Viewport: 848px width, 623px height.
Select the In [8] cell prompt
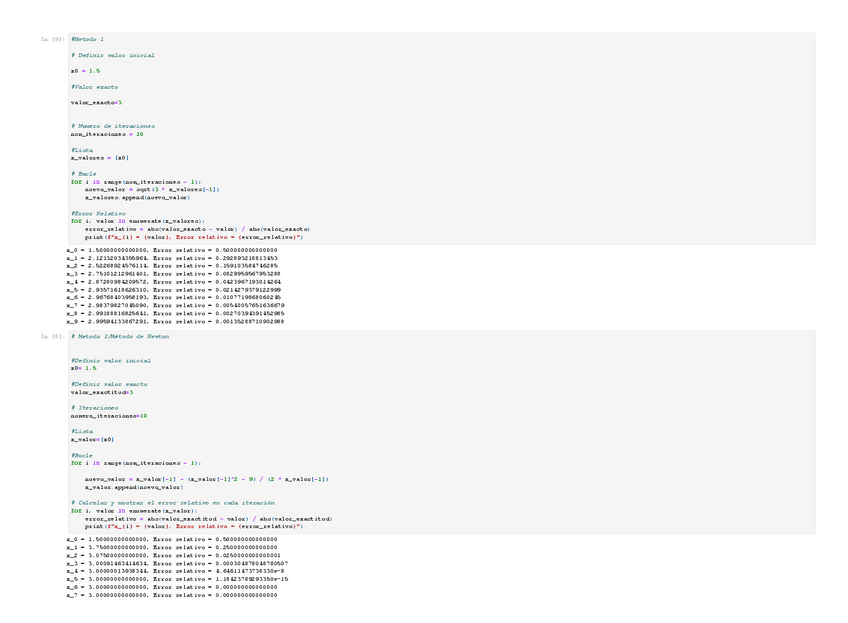coord(53,336)
